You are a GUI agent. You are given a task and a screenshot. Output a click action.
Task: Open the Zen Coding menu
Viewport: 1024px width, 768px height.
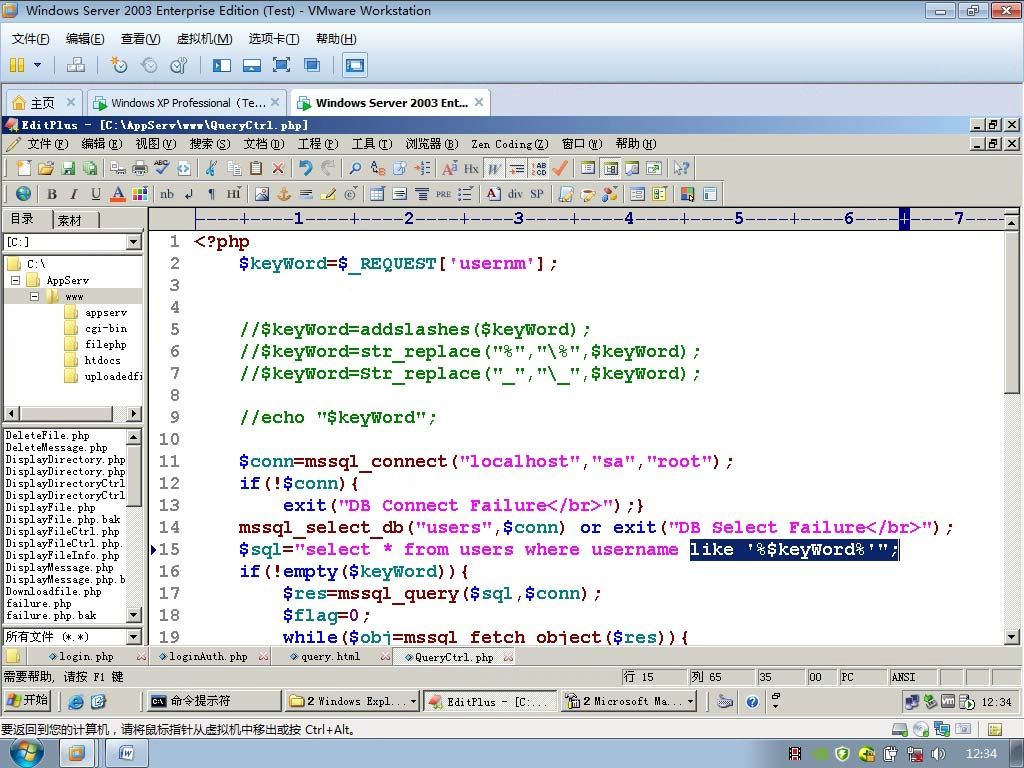pos(510,144)
